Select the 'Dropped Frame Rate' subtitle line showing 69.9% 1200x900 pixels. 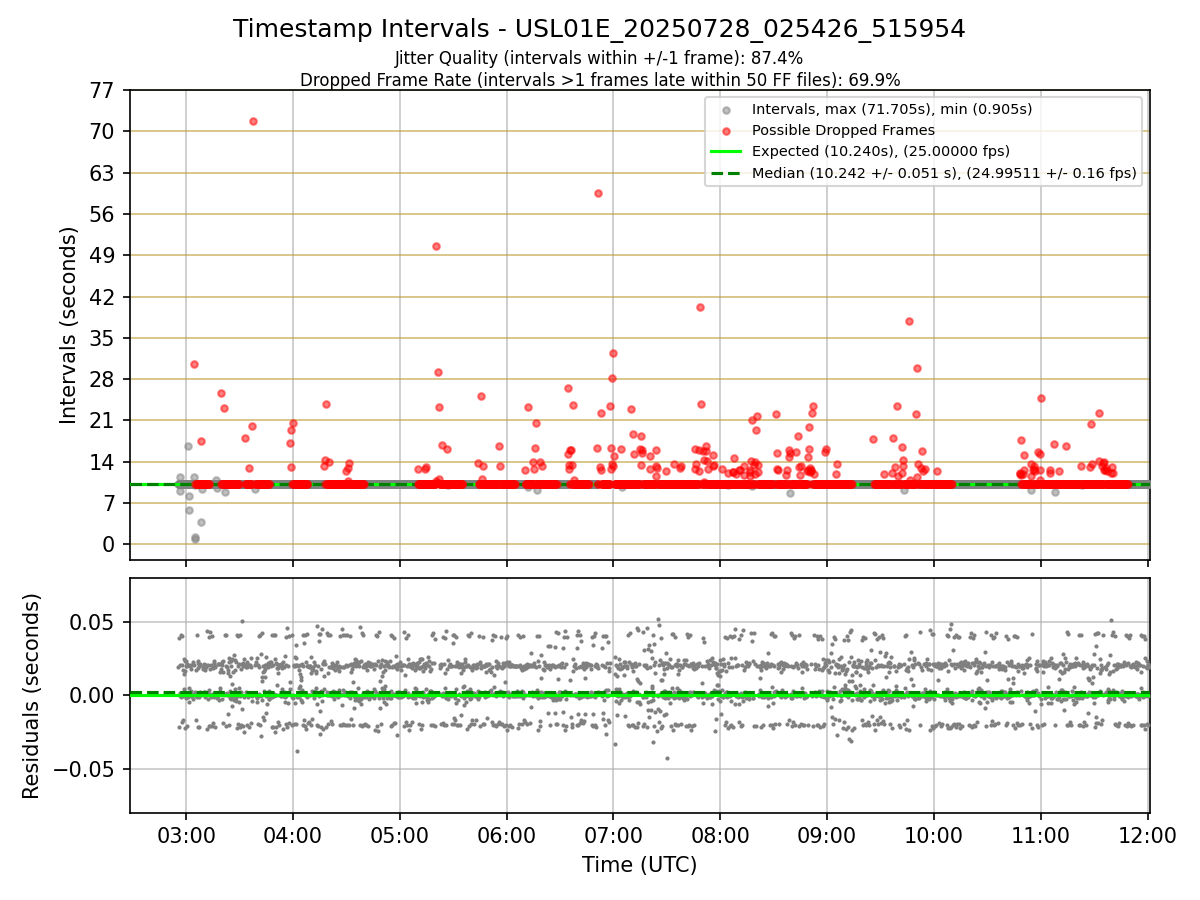click(600, 79)
